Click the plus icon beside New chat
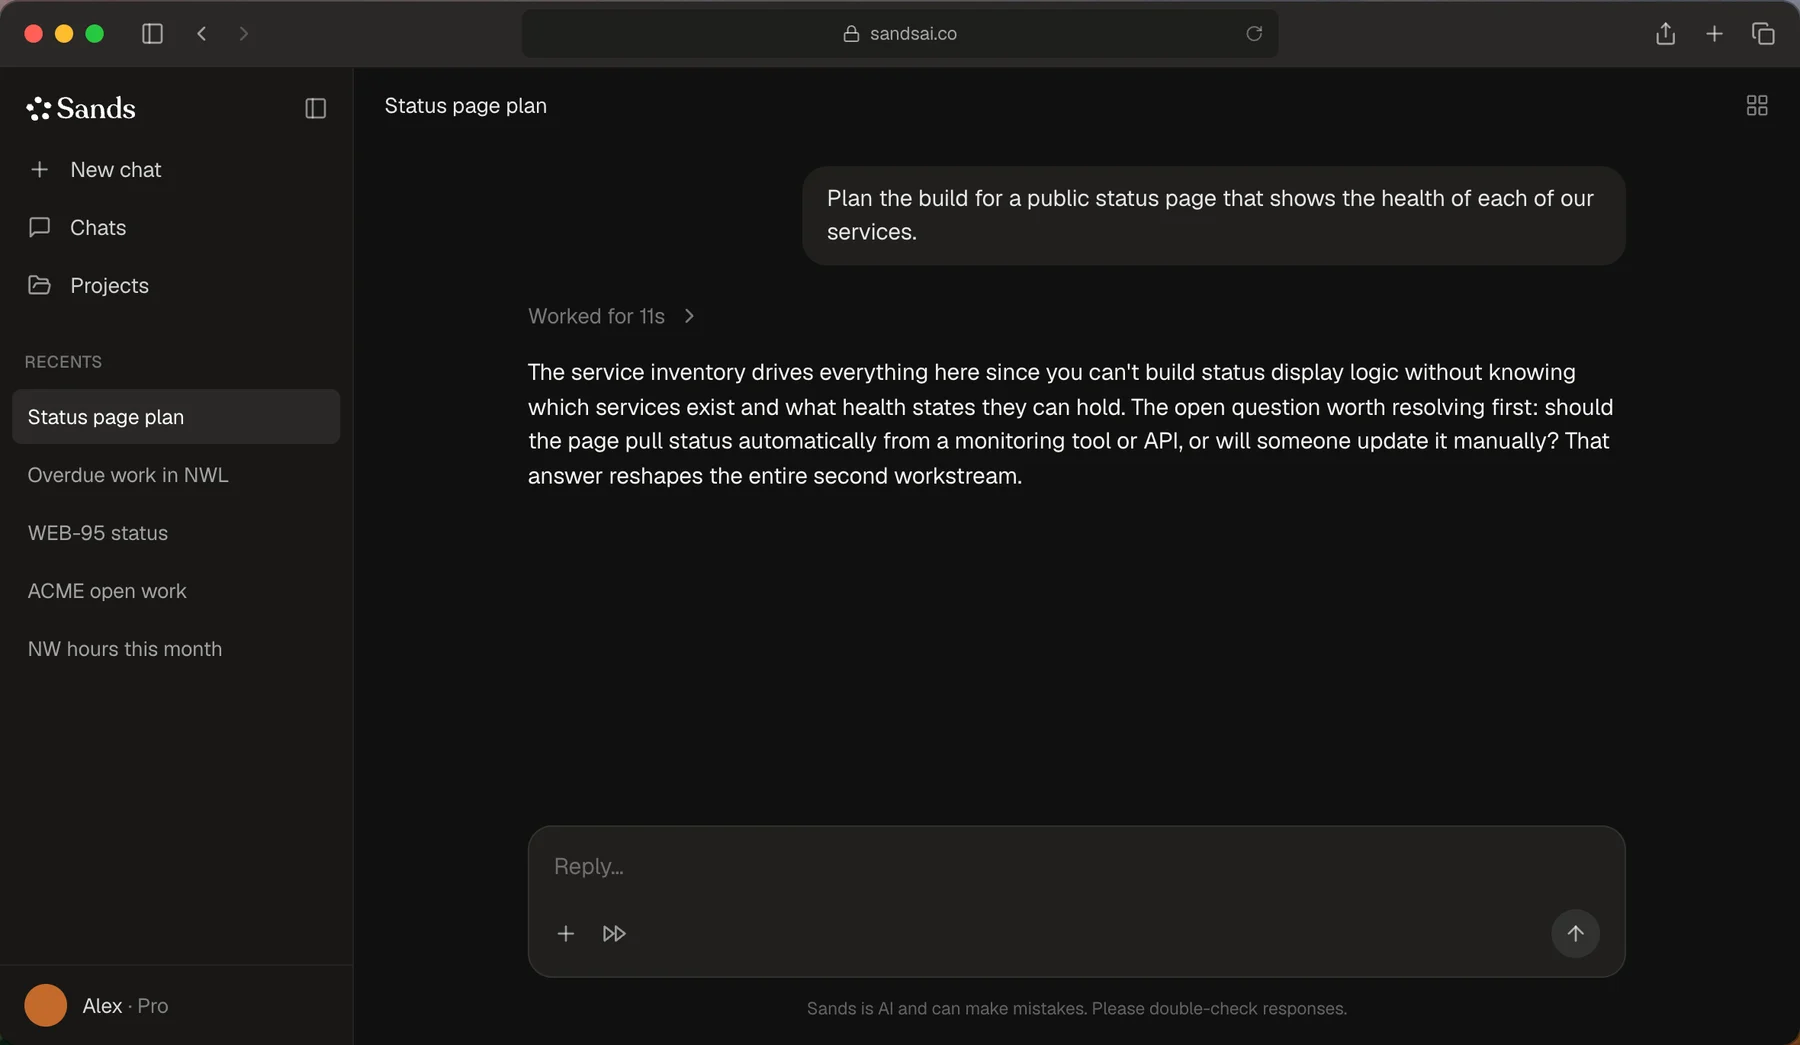Image resolution: width=1800 pixels, height=1045 pixels. [39, 170]
